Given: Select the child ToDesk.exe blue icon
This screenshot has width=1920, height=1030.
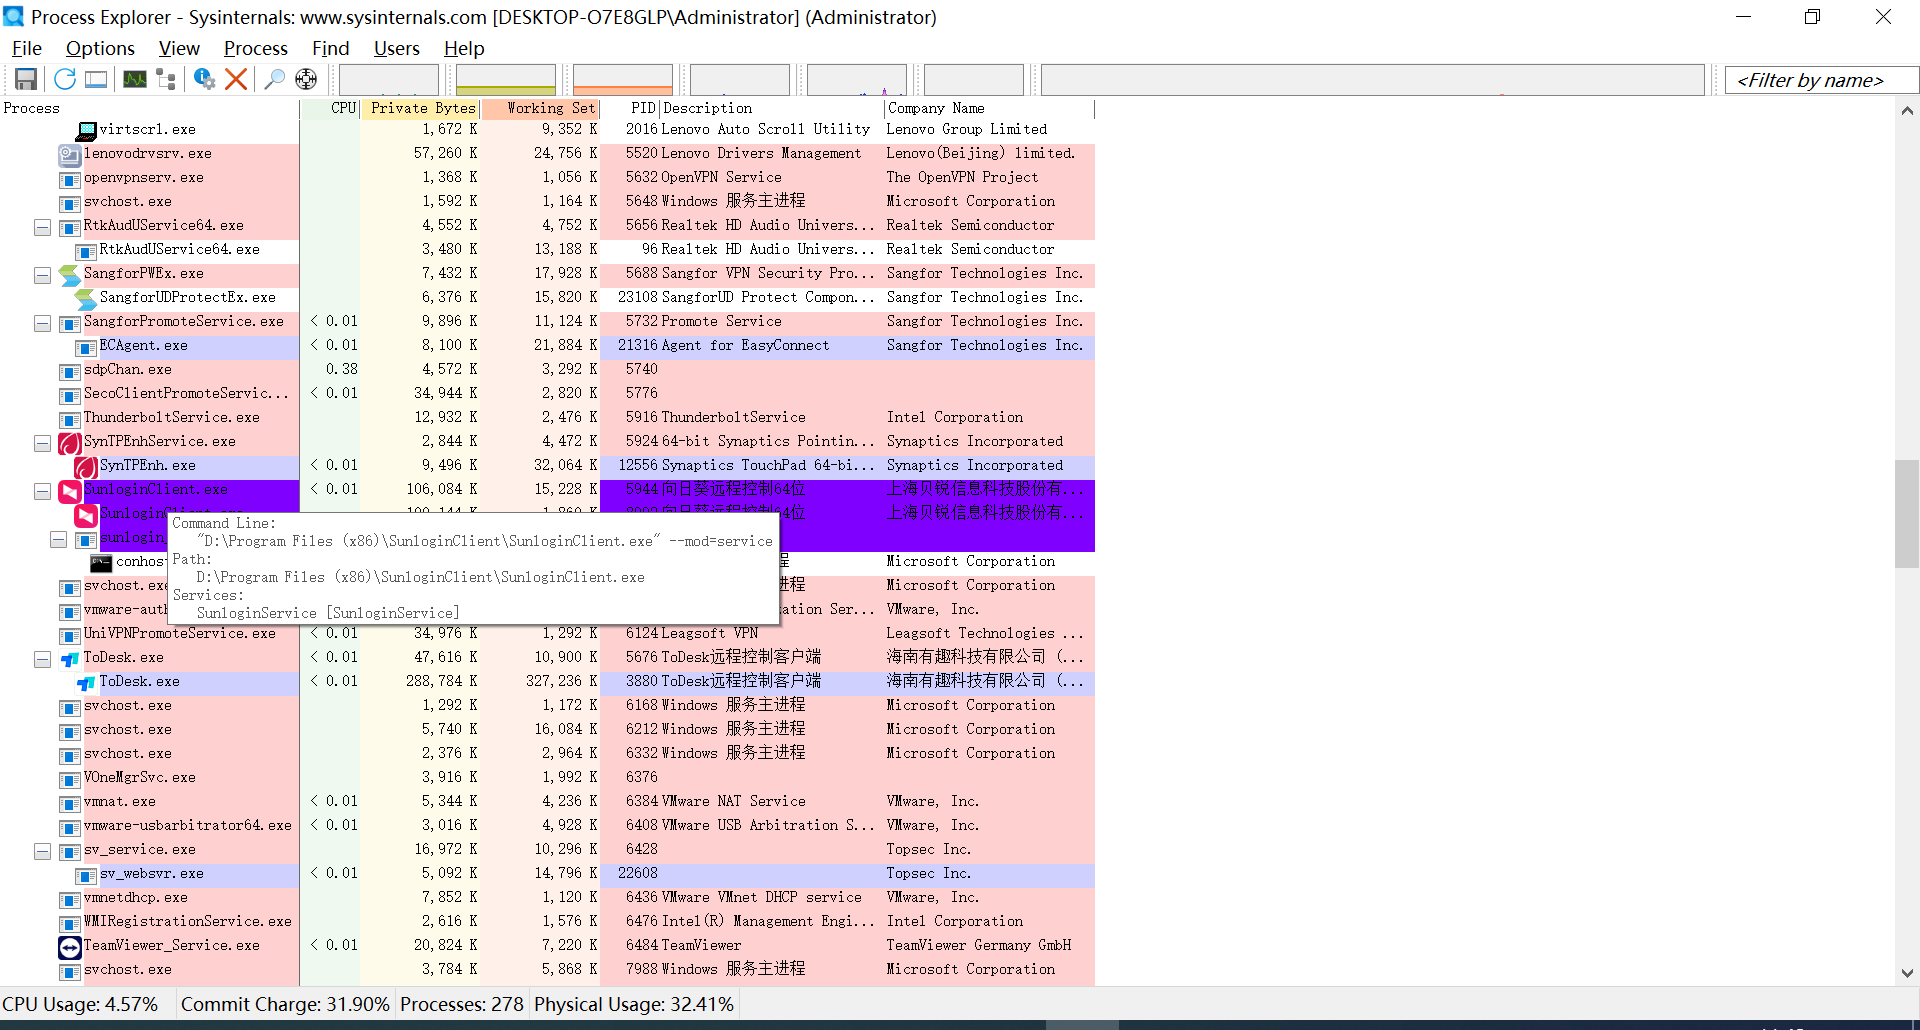Looking at the screenshot, I should [x=86, y=682].
